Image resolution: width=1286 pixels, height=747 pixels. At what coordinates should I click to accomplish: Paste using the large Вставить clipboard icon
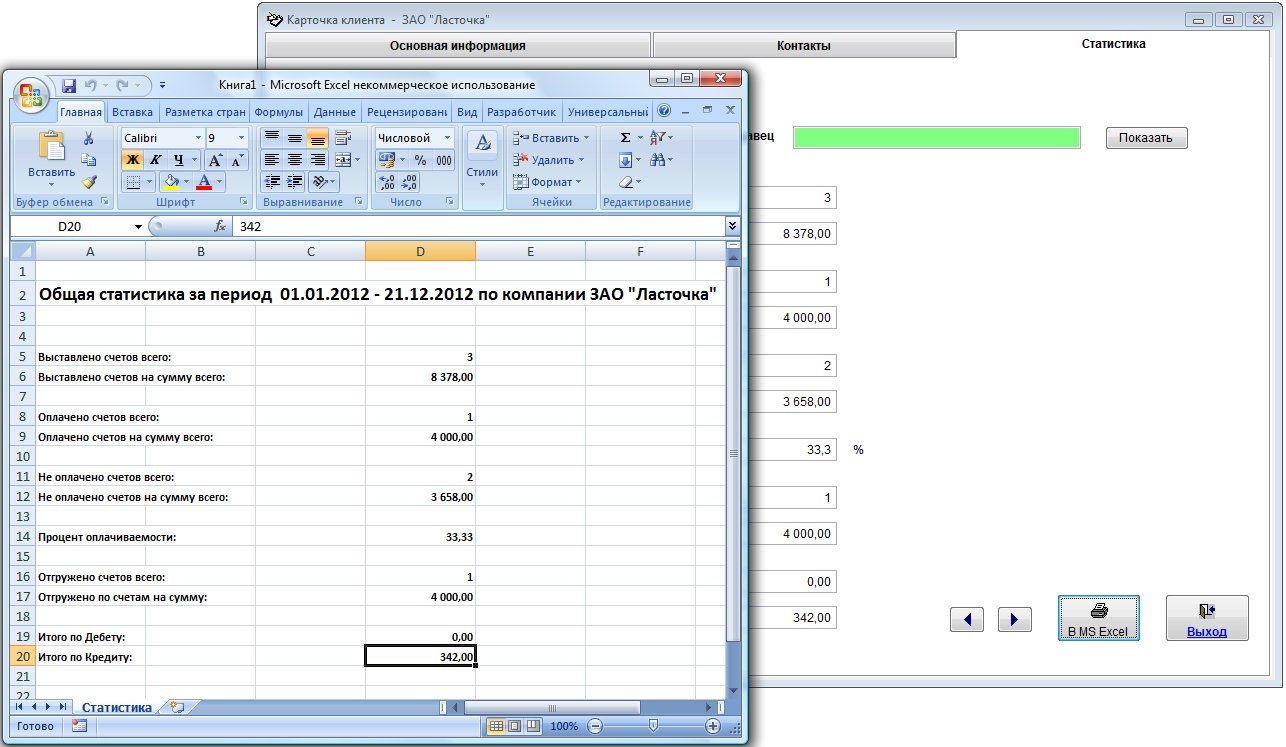51,147
